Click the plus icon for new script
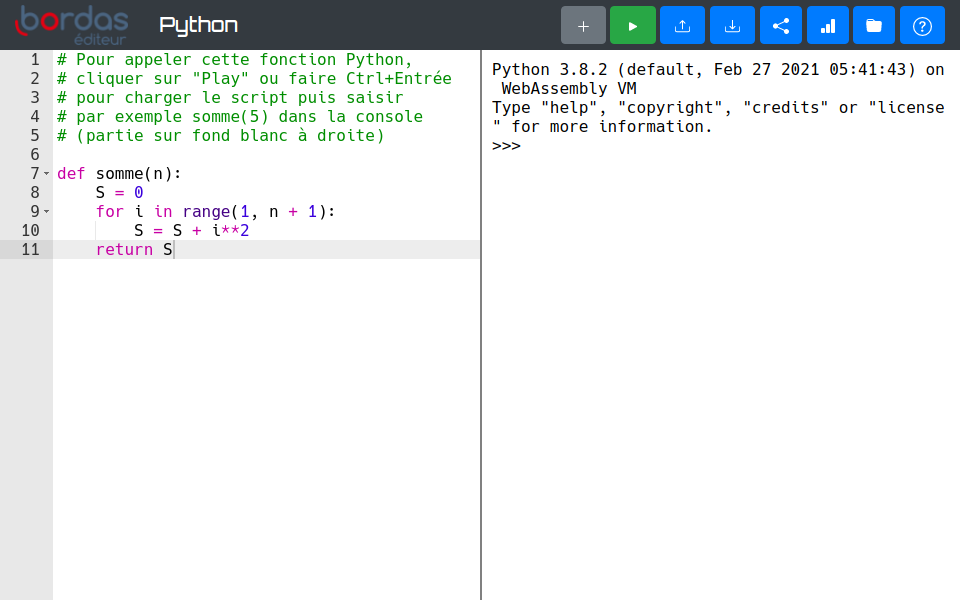Image resolution: width=960 pixels, height=600 pixels. (x=583, y=25)
